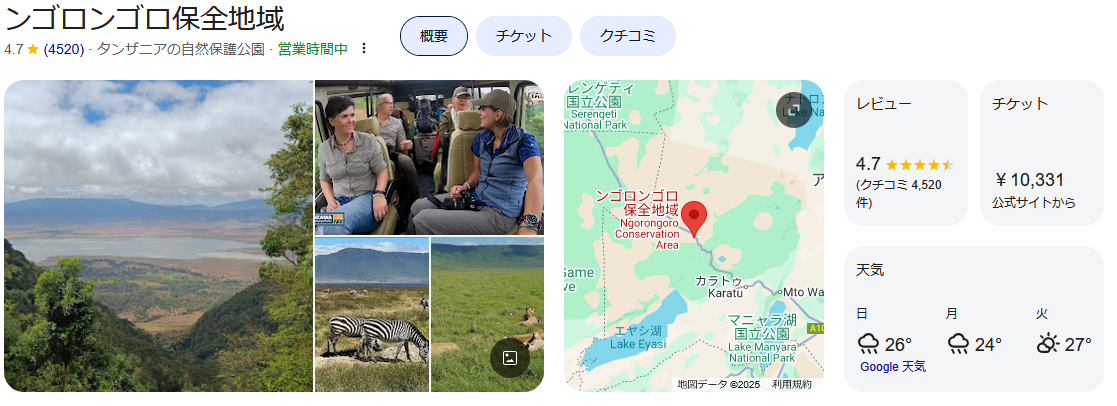Open the Google 天気 link
1117x406 pixels.
pyautogui.click(x=893, y=367)
